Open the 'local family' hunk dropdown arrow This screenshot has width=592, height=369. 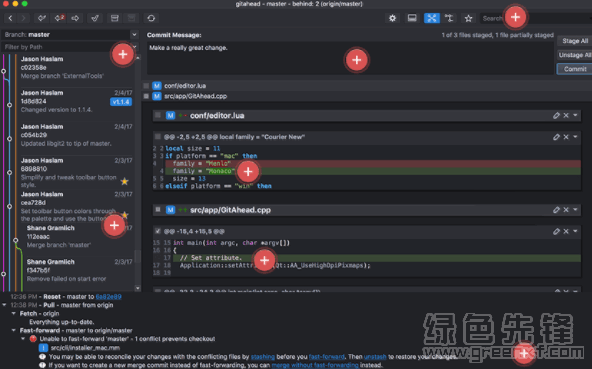(x=575, y=137)
